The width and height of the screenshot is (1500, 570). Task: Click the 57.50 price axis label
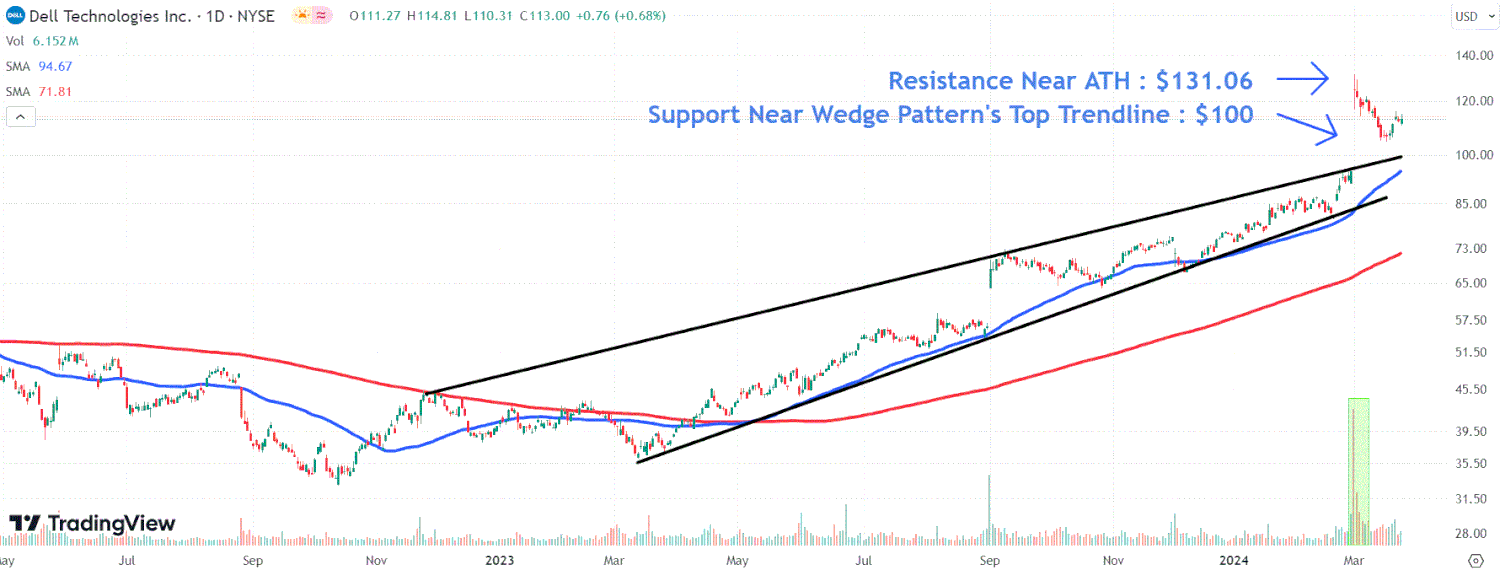1471,320
